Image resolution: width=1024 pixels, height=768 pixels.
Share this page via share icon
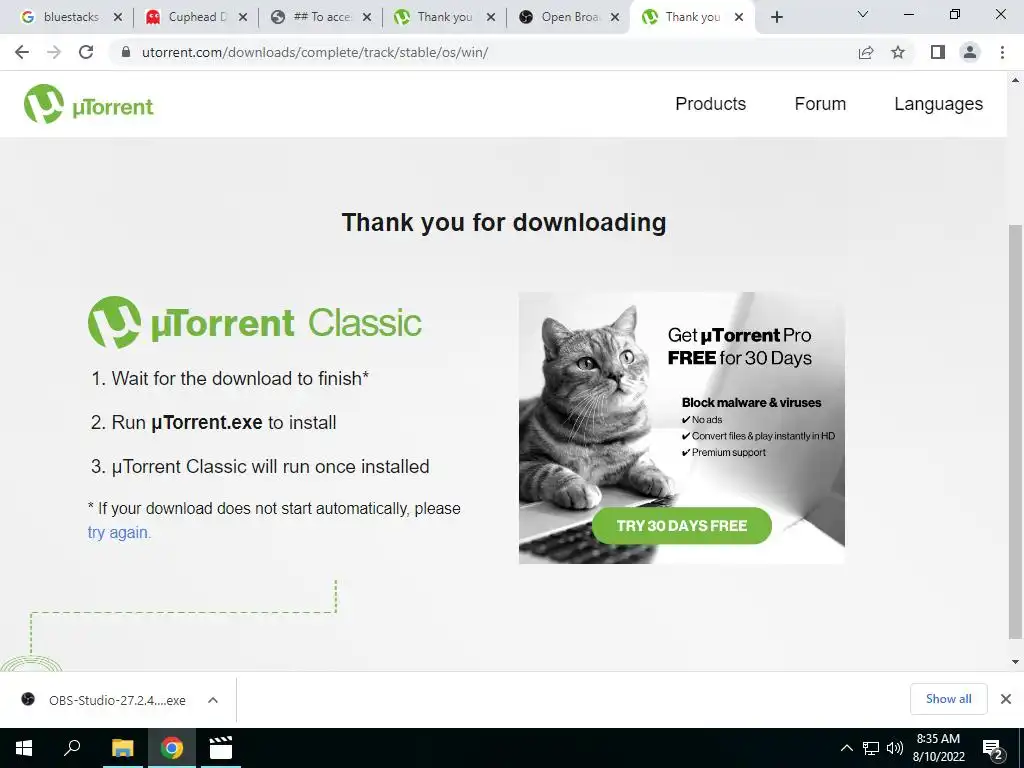point(866,52)
